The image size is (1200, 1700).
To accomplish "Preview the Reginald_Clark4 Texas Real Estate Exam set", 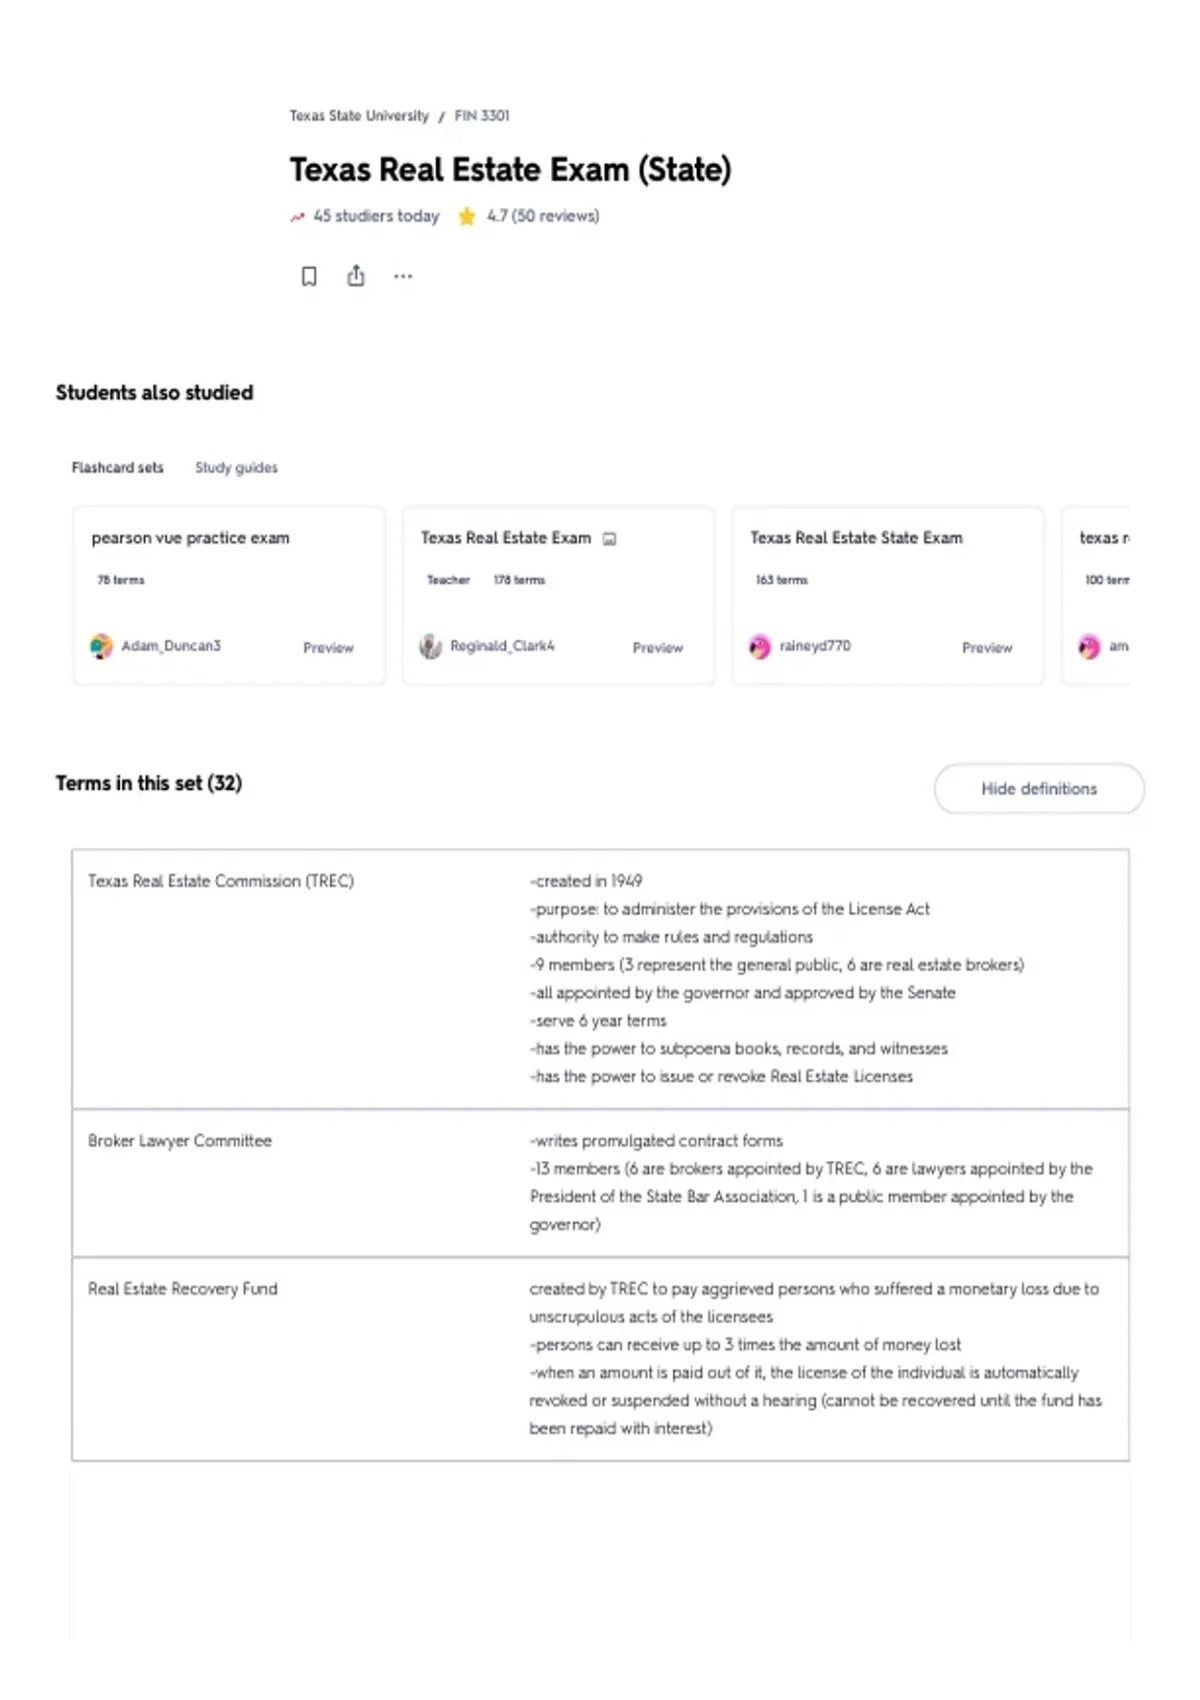I will (x=657, y=648).
